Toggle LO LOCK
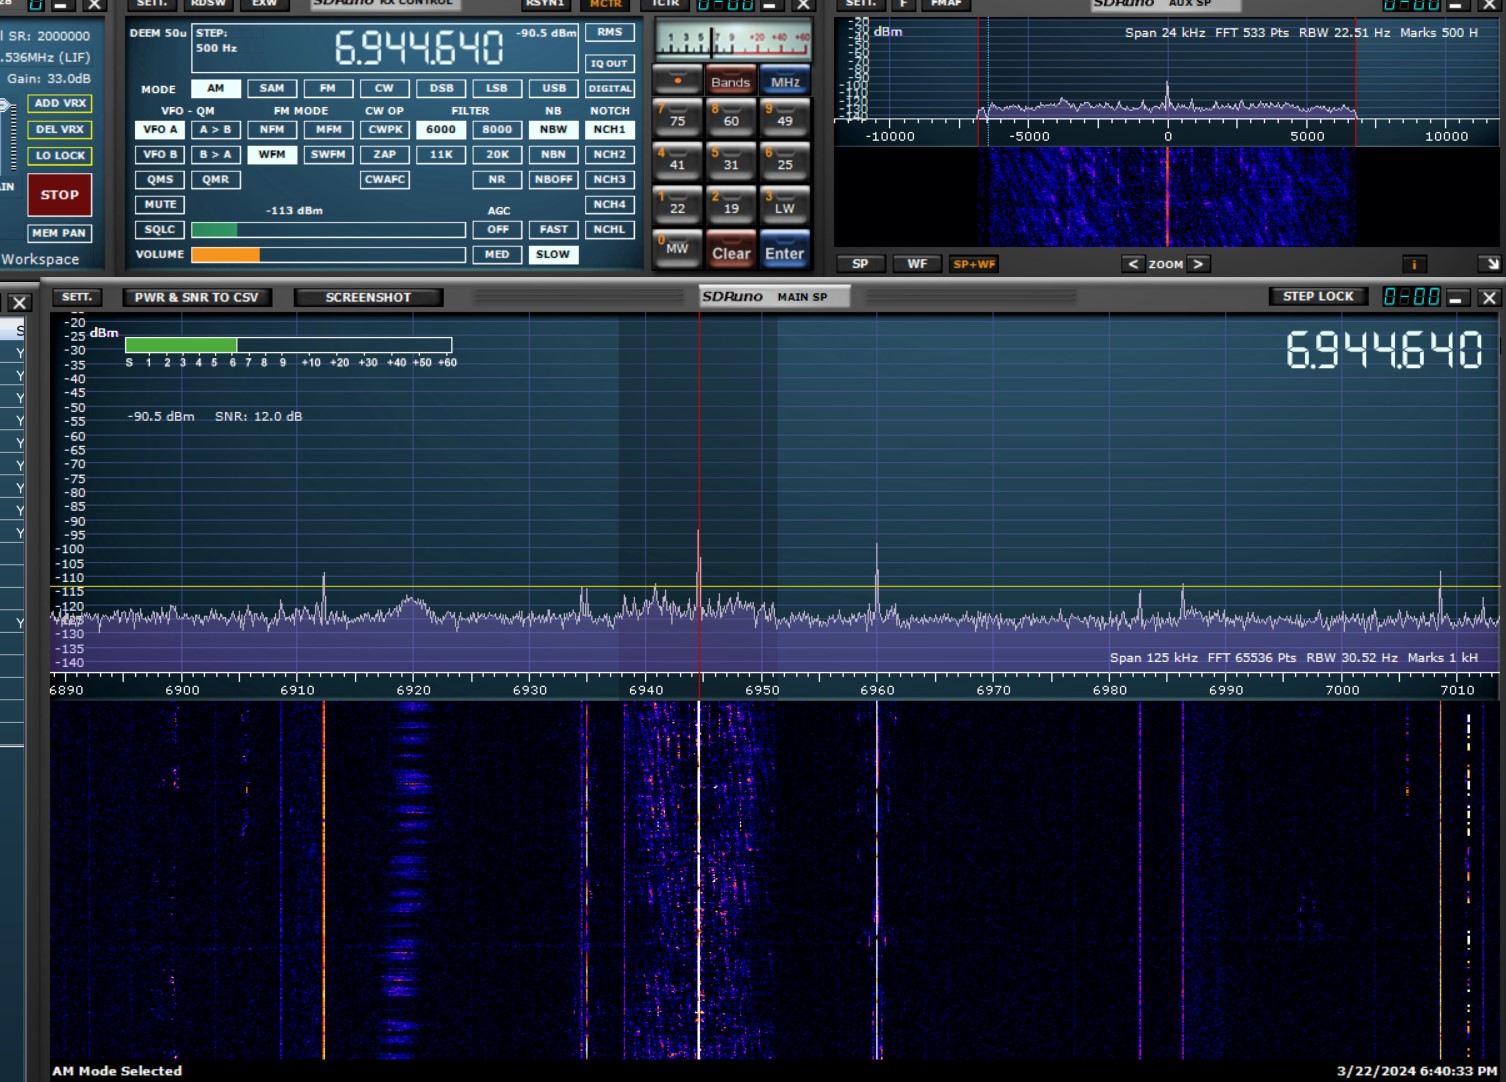The width and height of the screenshot is (1506, 1082). pos(60,156)
